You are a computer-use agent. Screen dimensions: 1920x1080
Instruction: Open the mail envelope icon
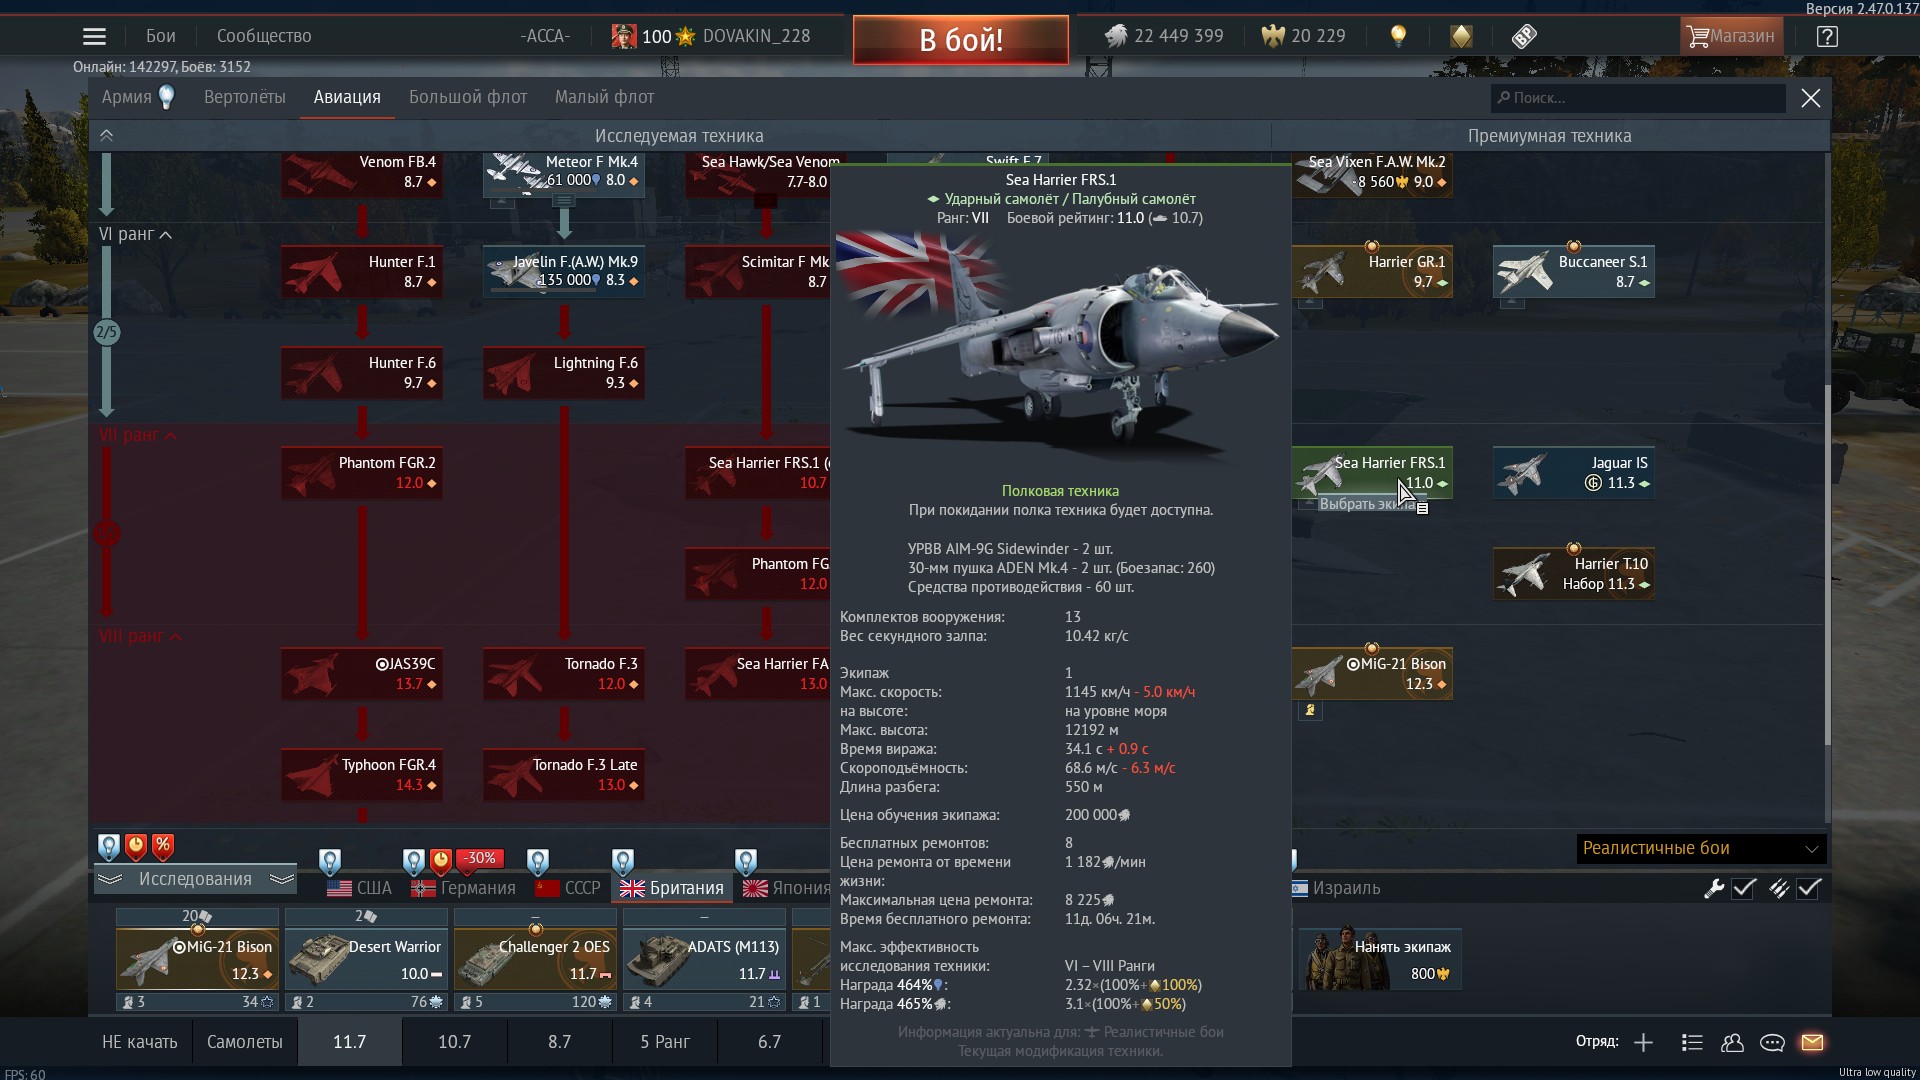pos(1812,1042)
